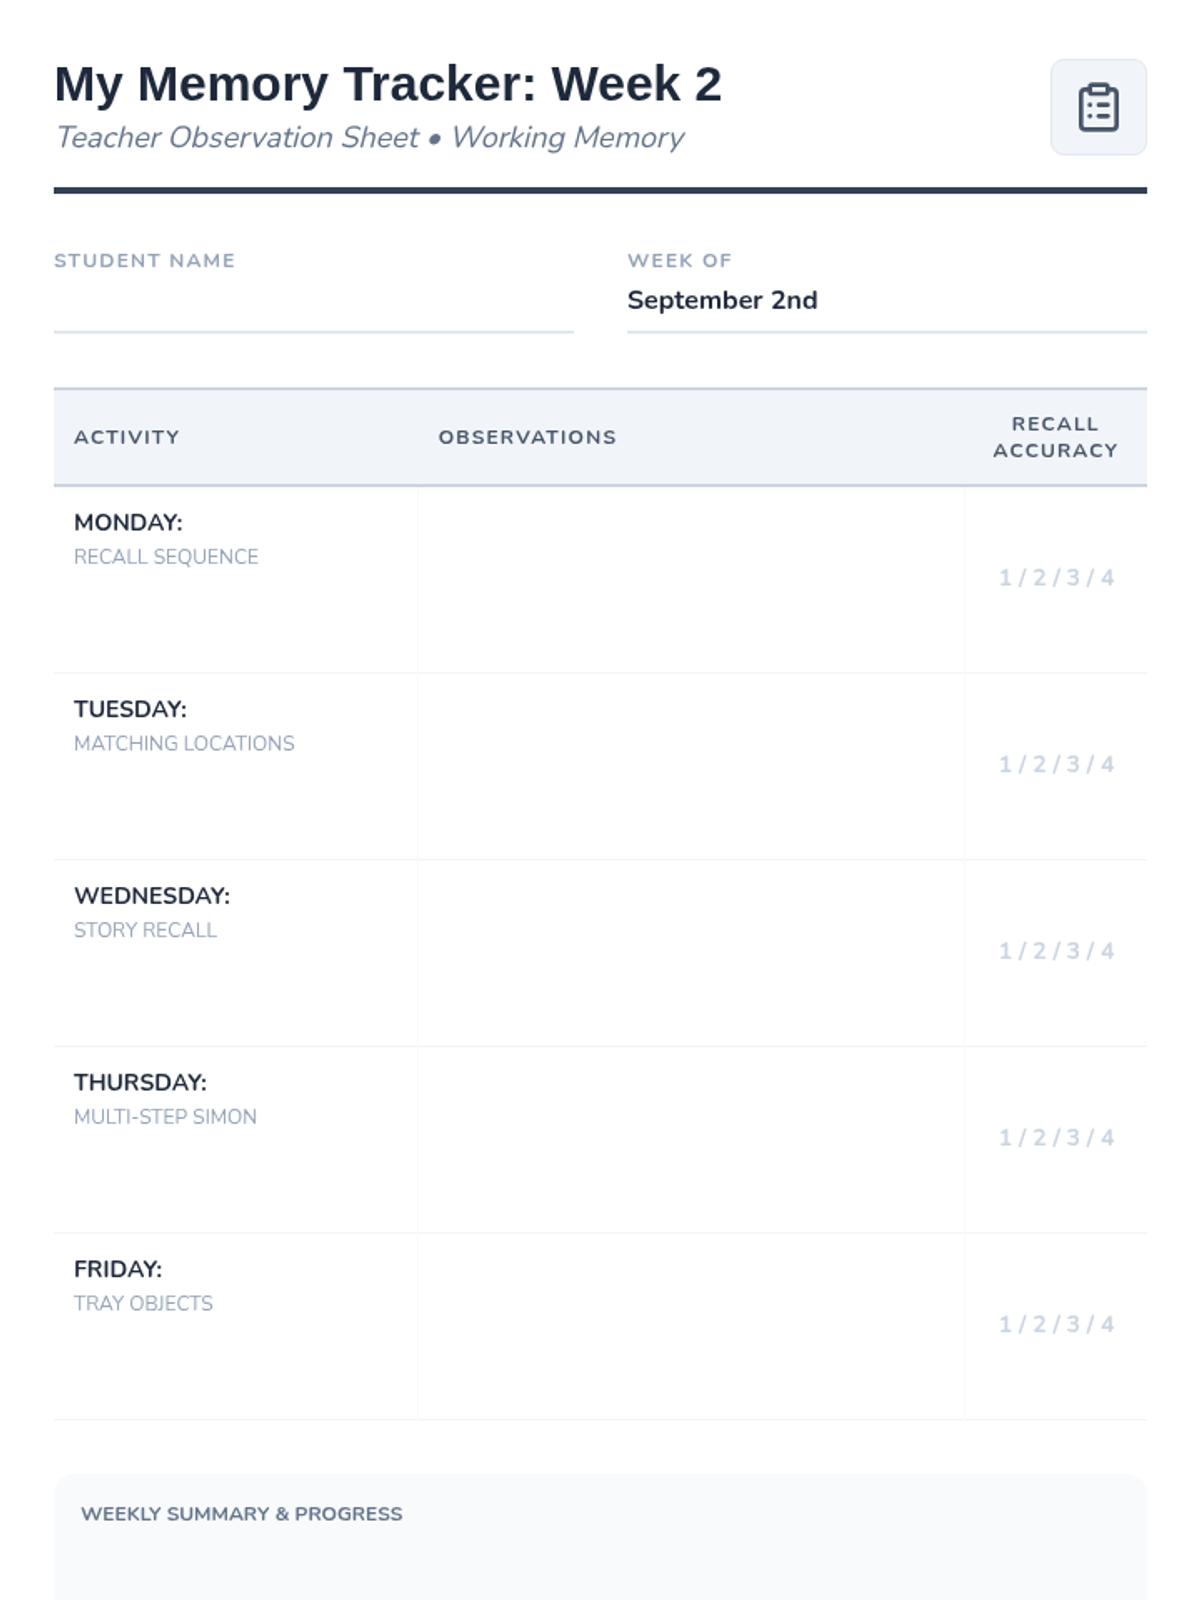Click the Tuesday: Matching Locations activity label
1200x1600 pixels.
click(184, 726)
